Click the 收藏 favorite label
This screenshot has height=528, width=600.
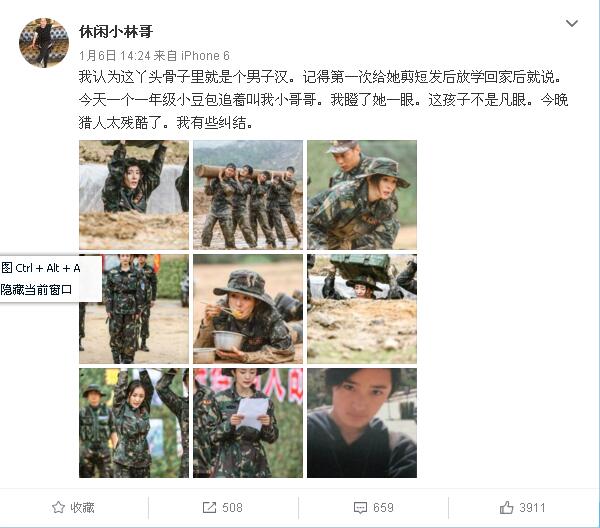82,508
